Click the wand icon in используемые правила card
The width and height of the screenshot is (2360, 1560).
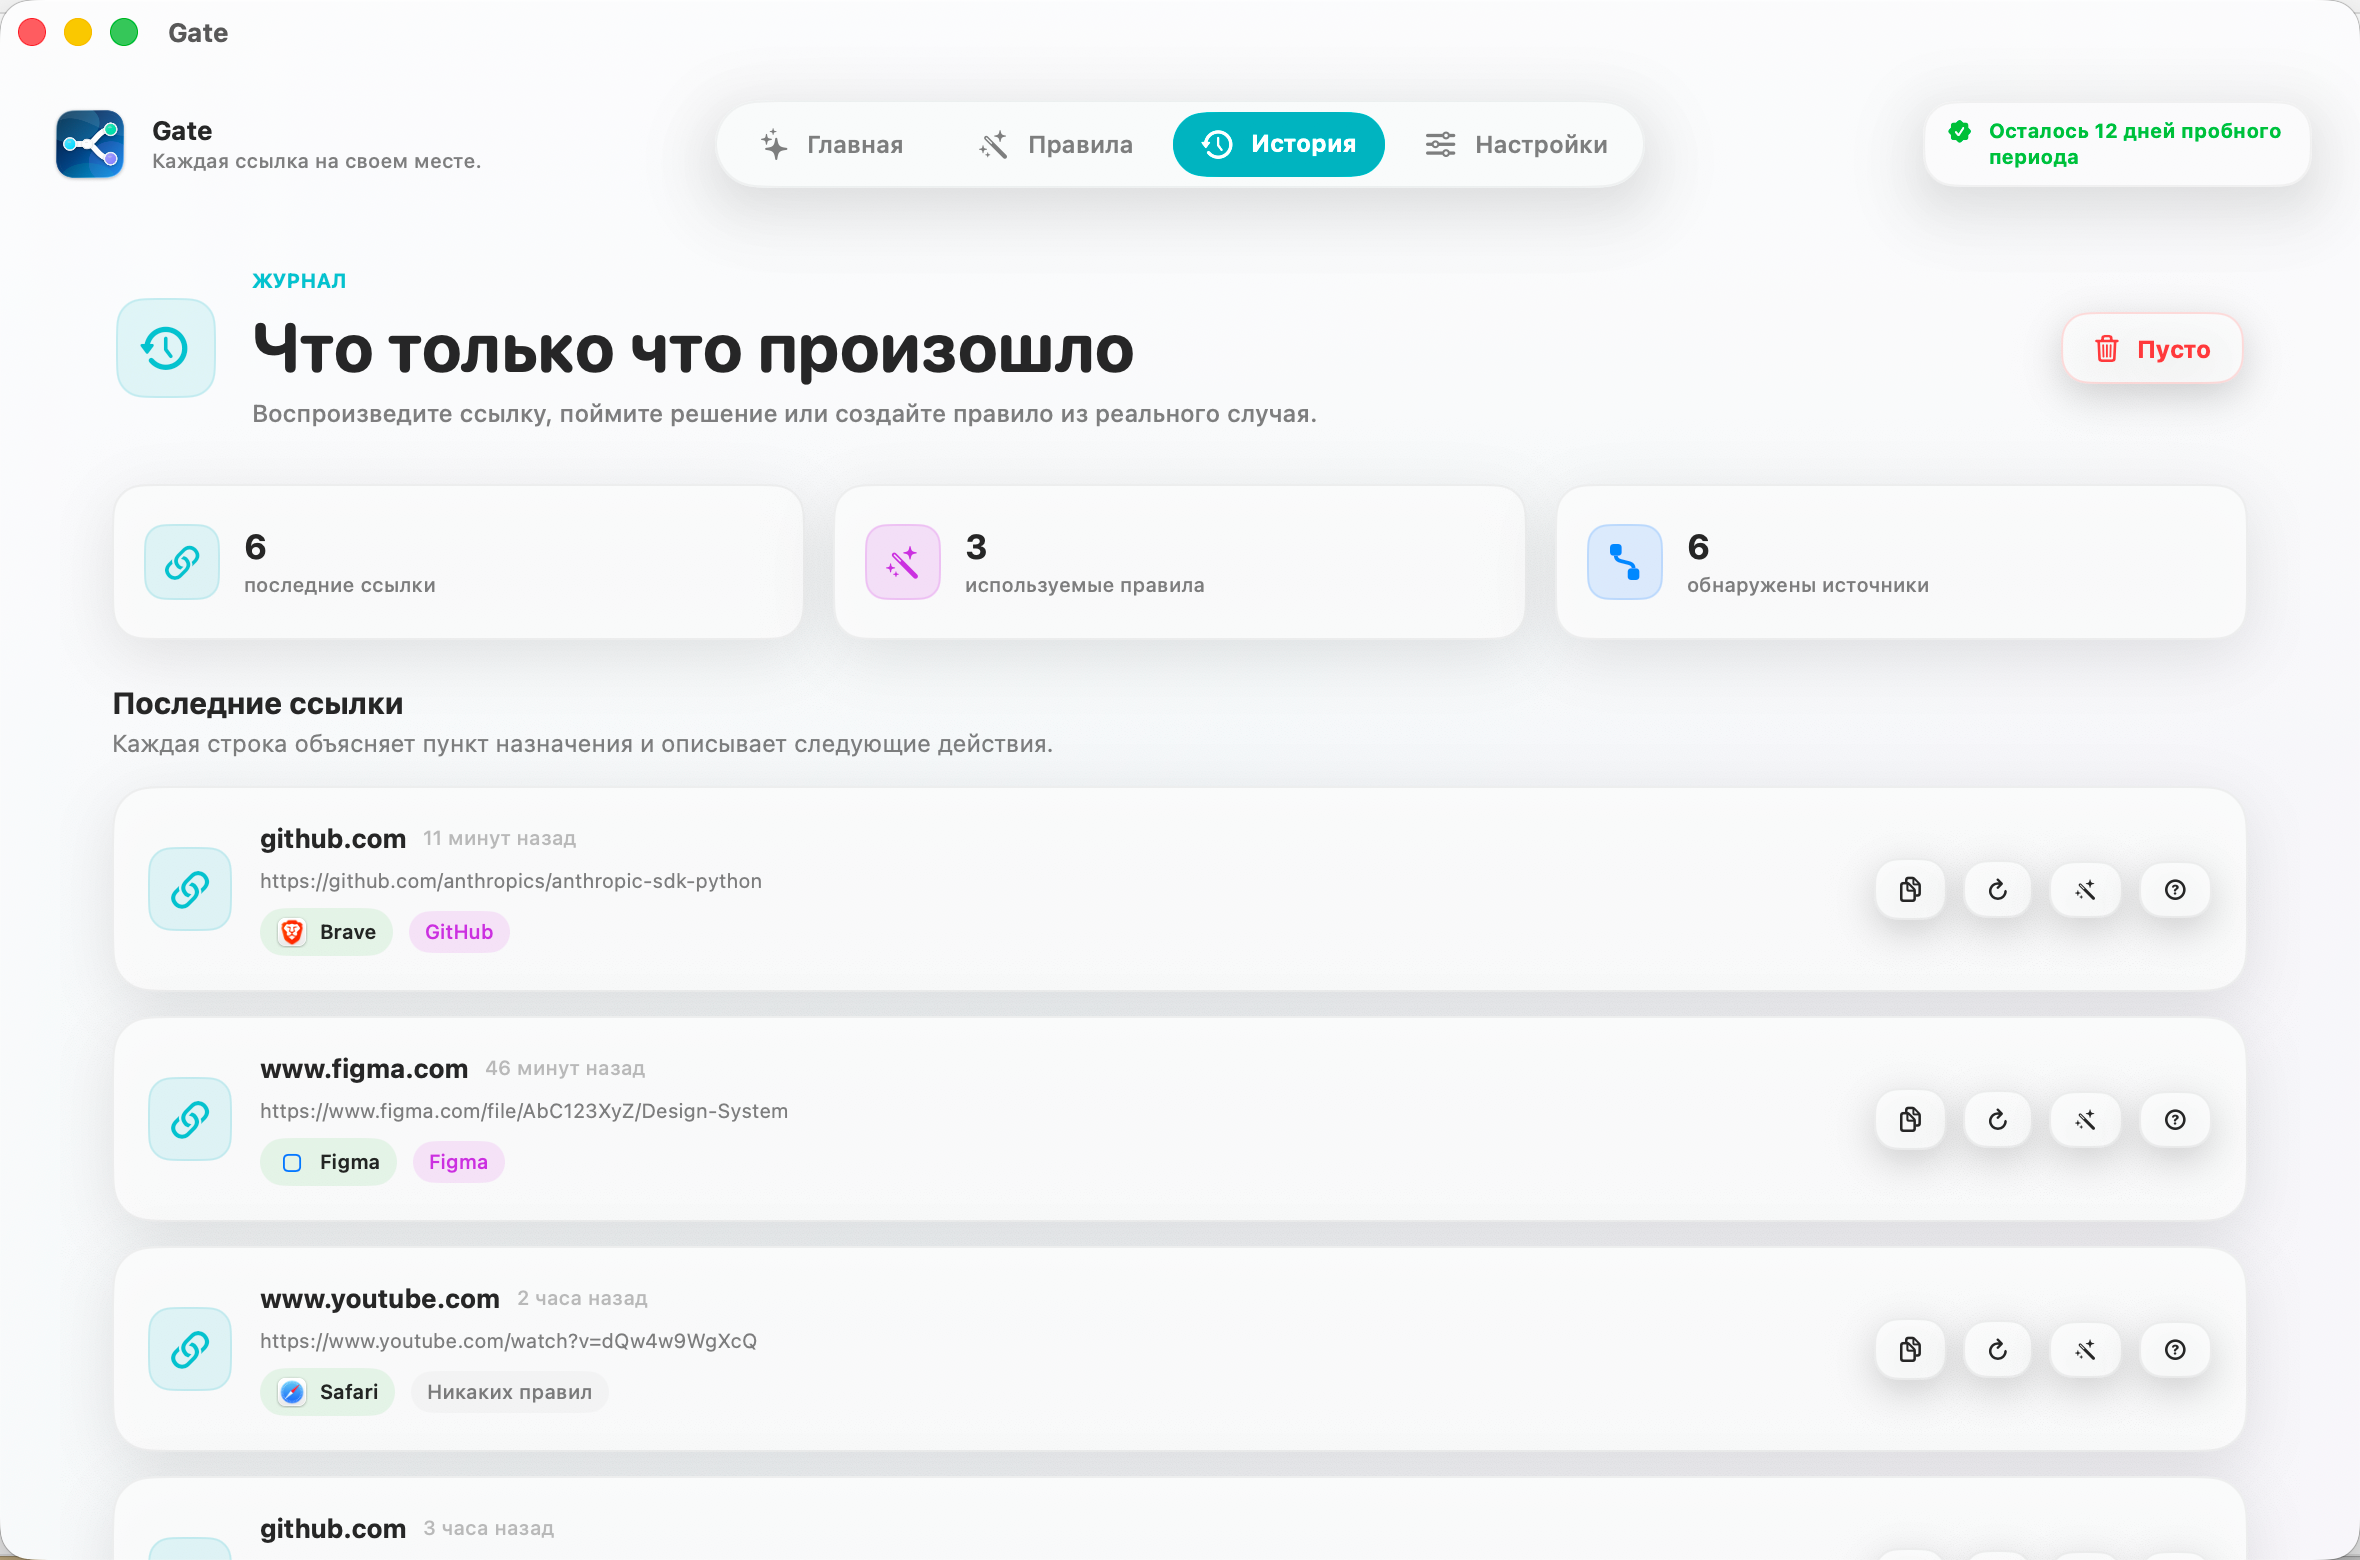[x=903, y=562]
